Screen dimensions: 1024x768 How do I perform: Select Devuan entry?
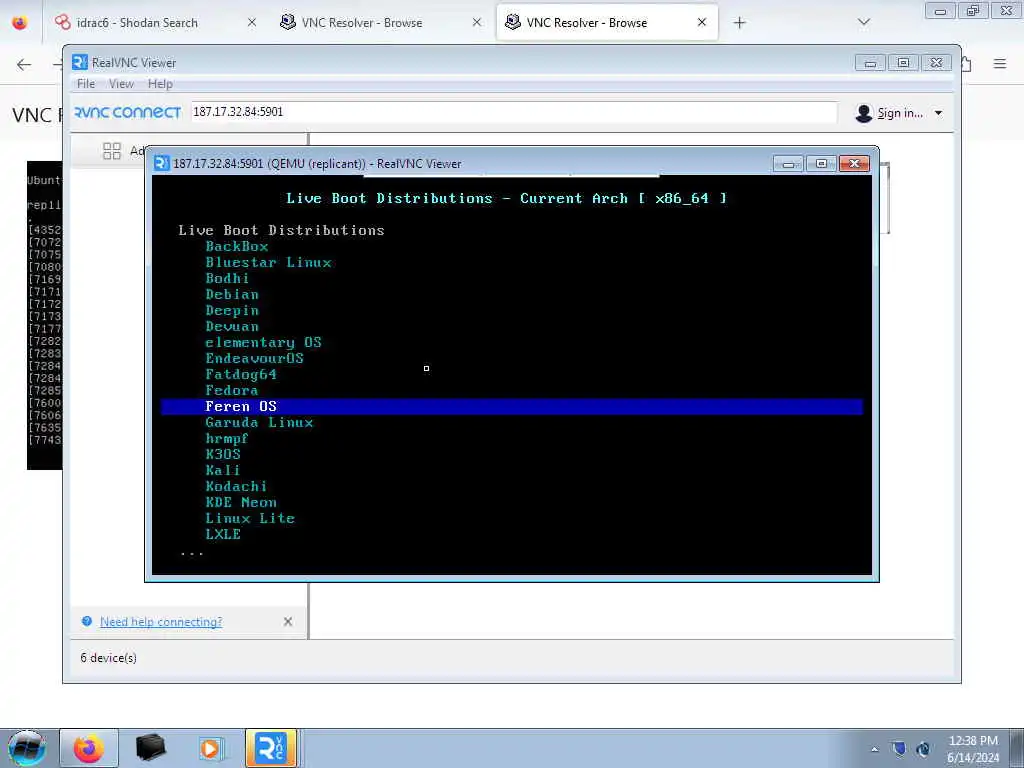pos(232,326)
